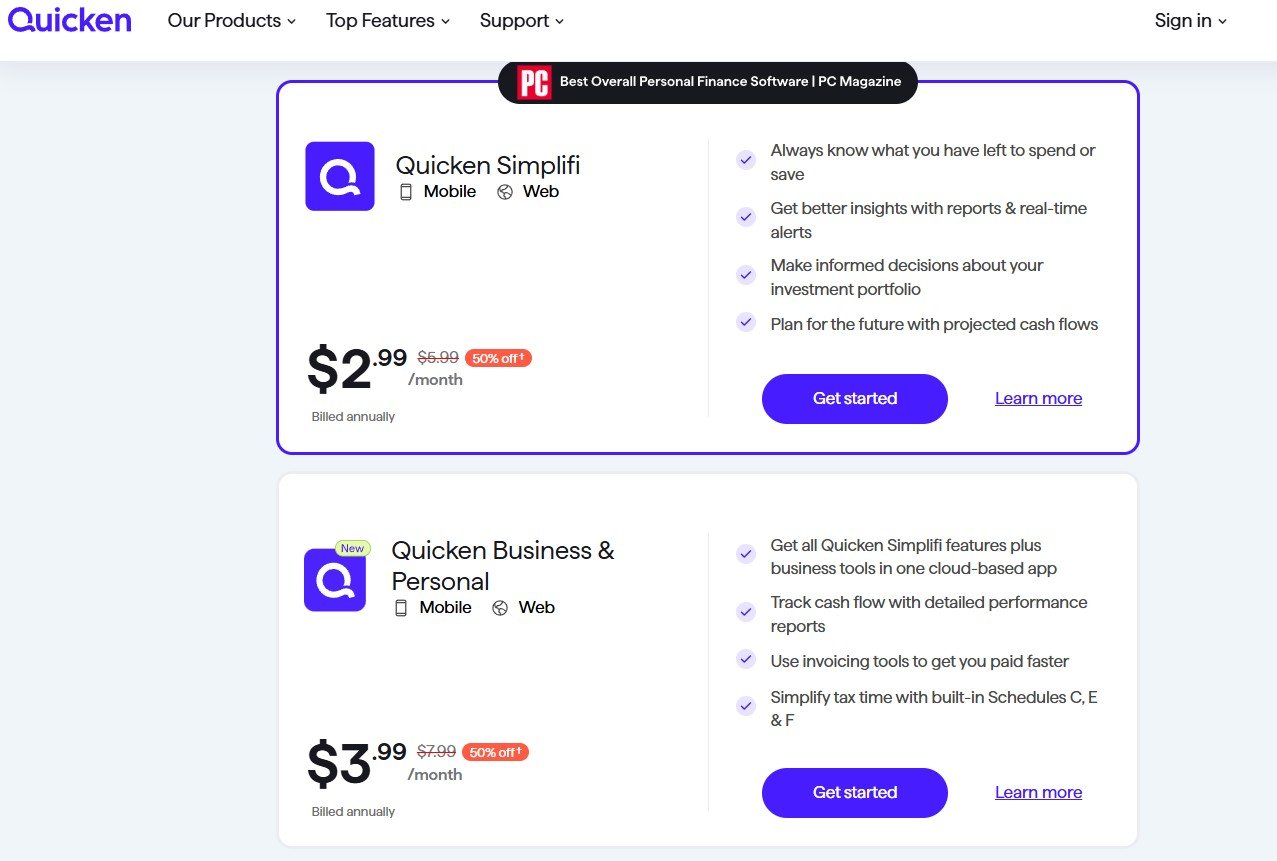Click the Quicken logo in header
The height and width of the screenshot is (861, 1277).
(70, 21)
